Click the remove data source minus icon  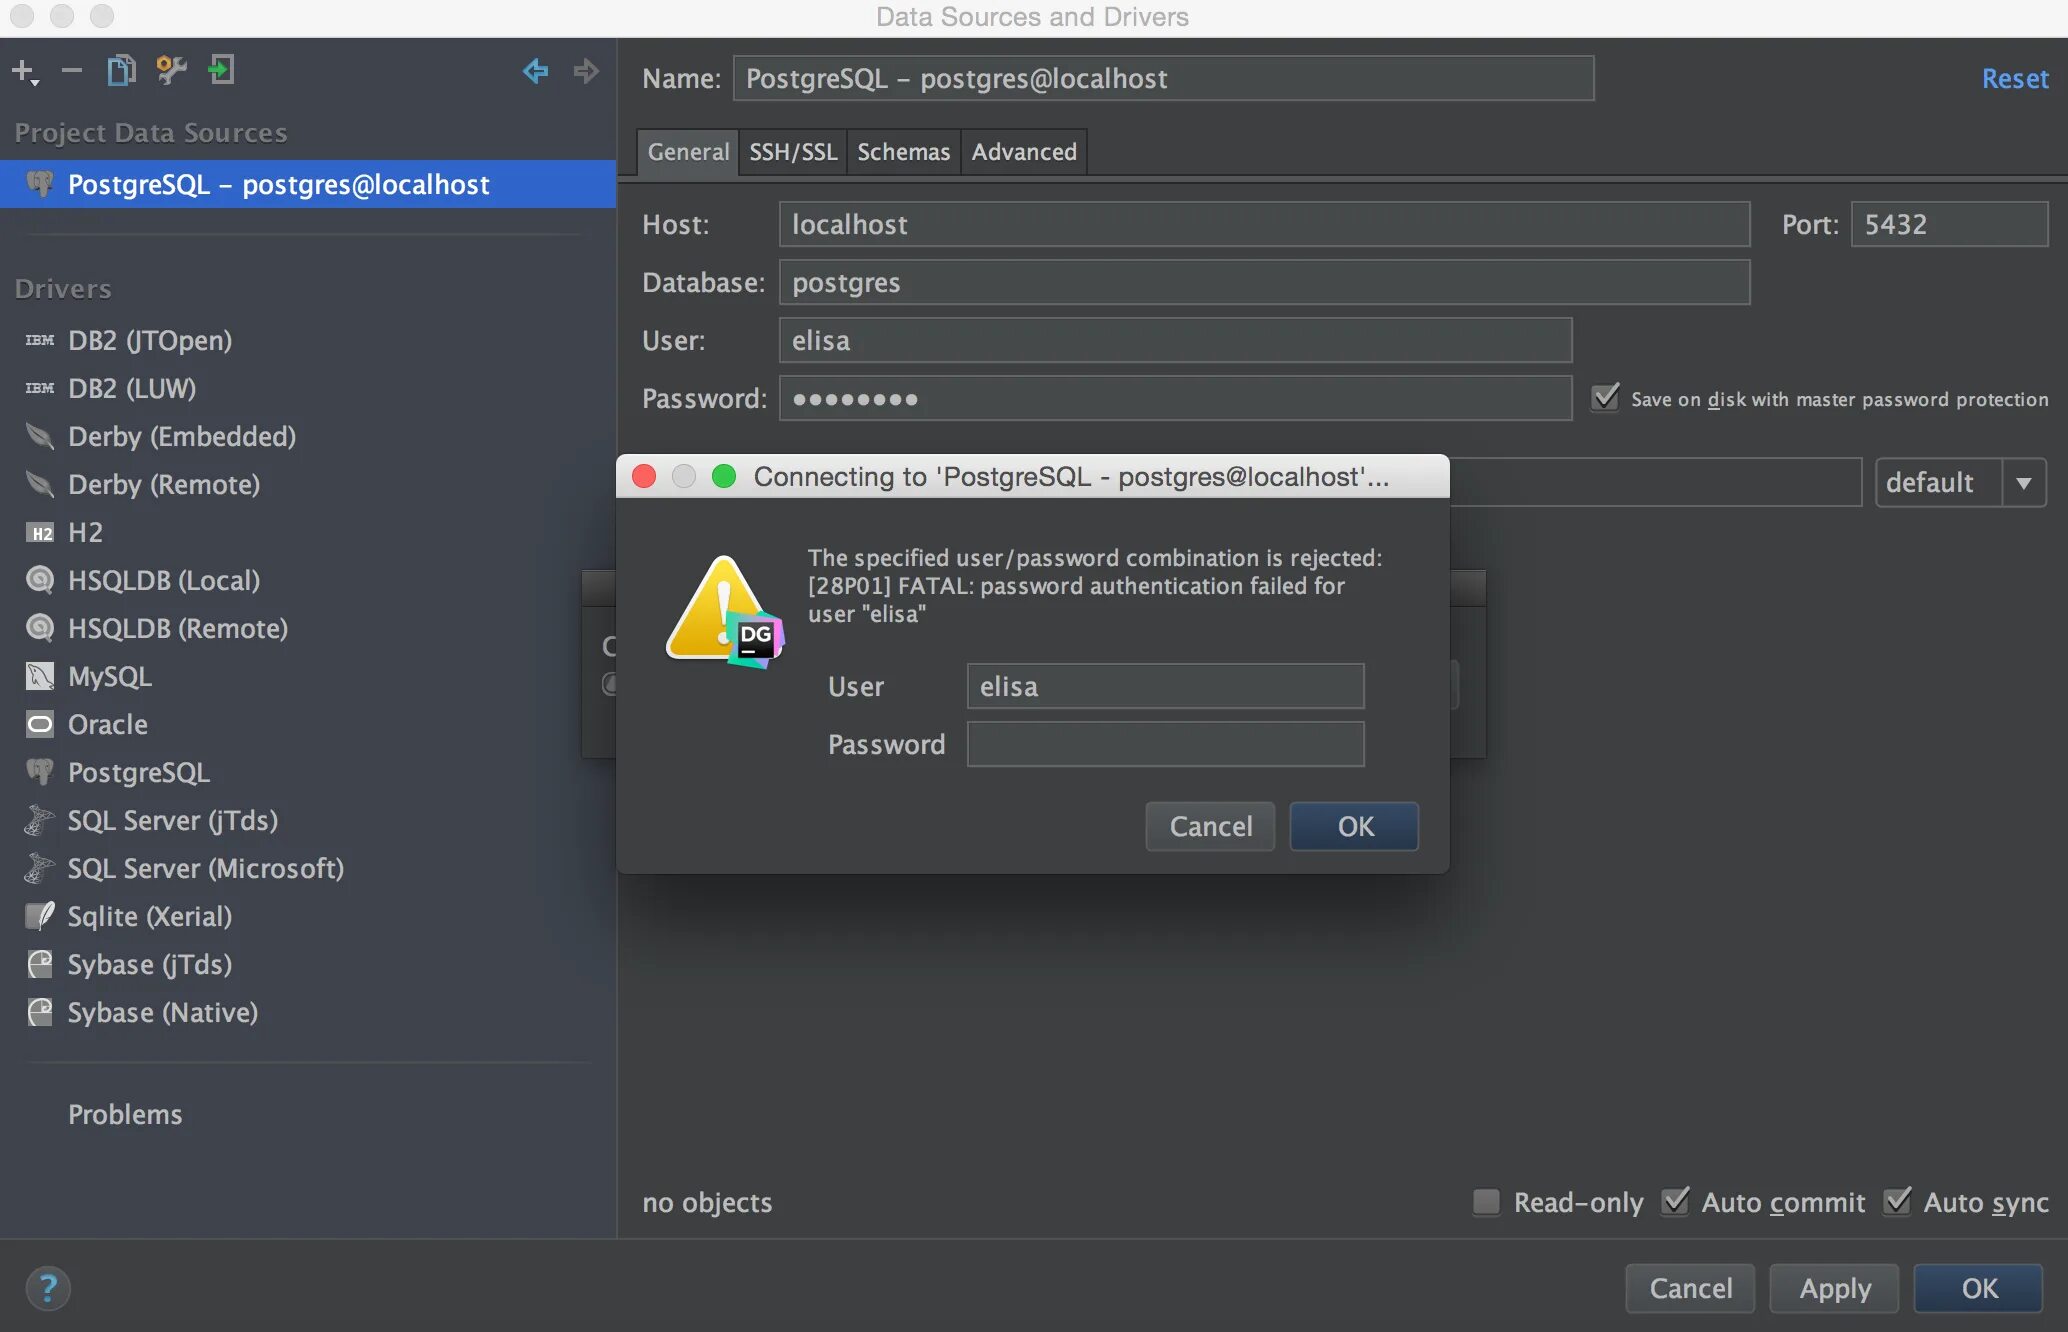click(71, 70)
